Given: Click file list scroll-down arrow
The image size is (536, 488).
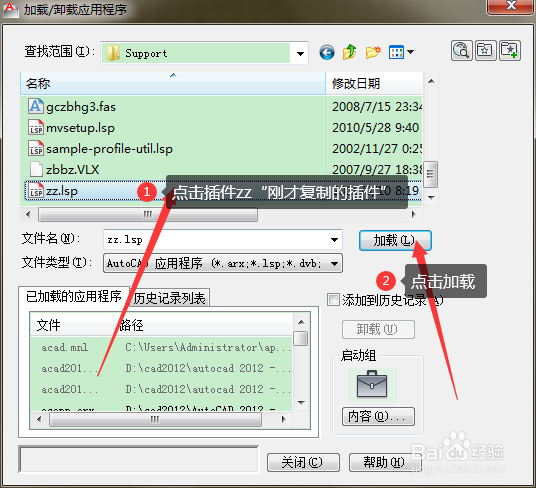Looking at the screenshot, I should tap(431, 198).
